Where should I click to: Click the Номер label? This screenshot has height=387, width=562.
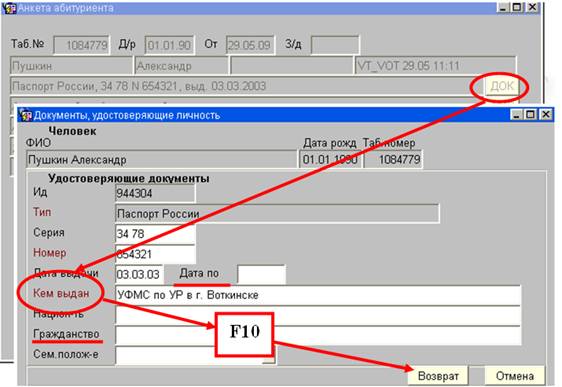49,253
